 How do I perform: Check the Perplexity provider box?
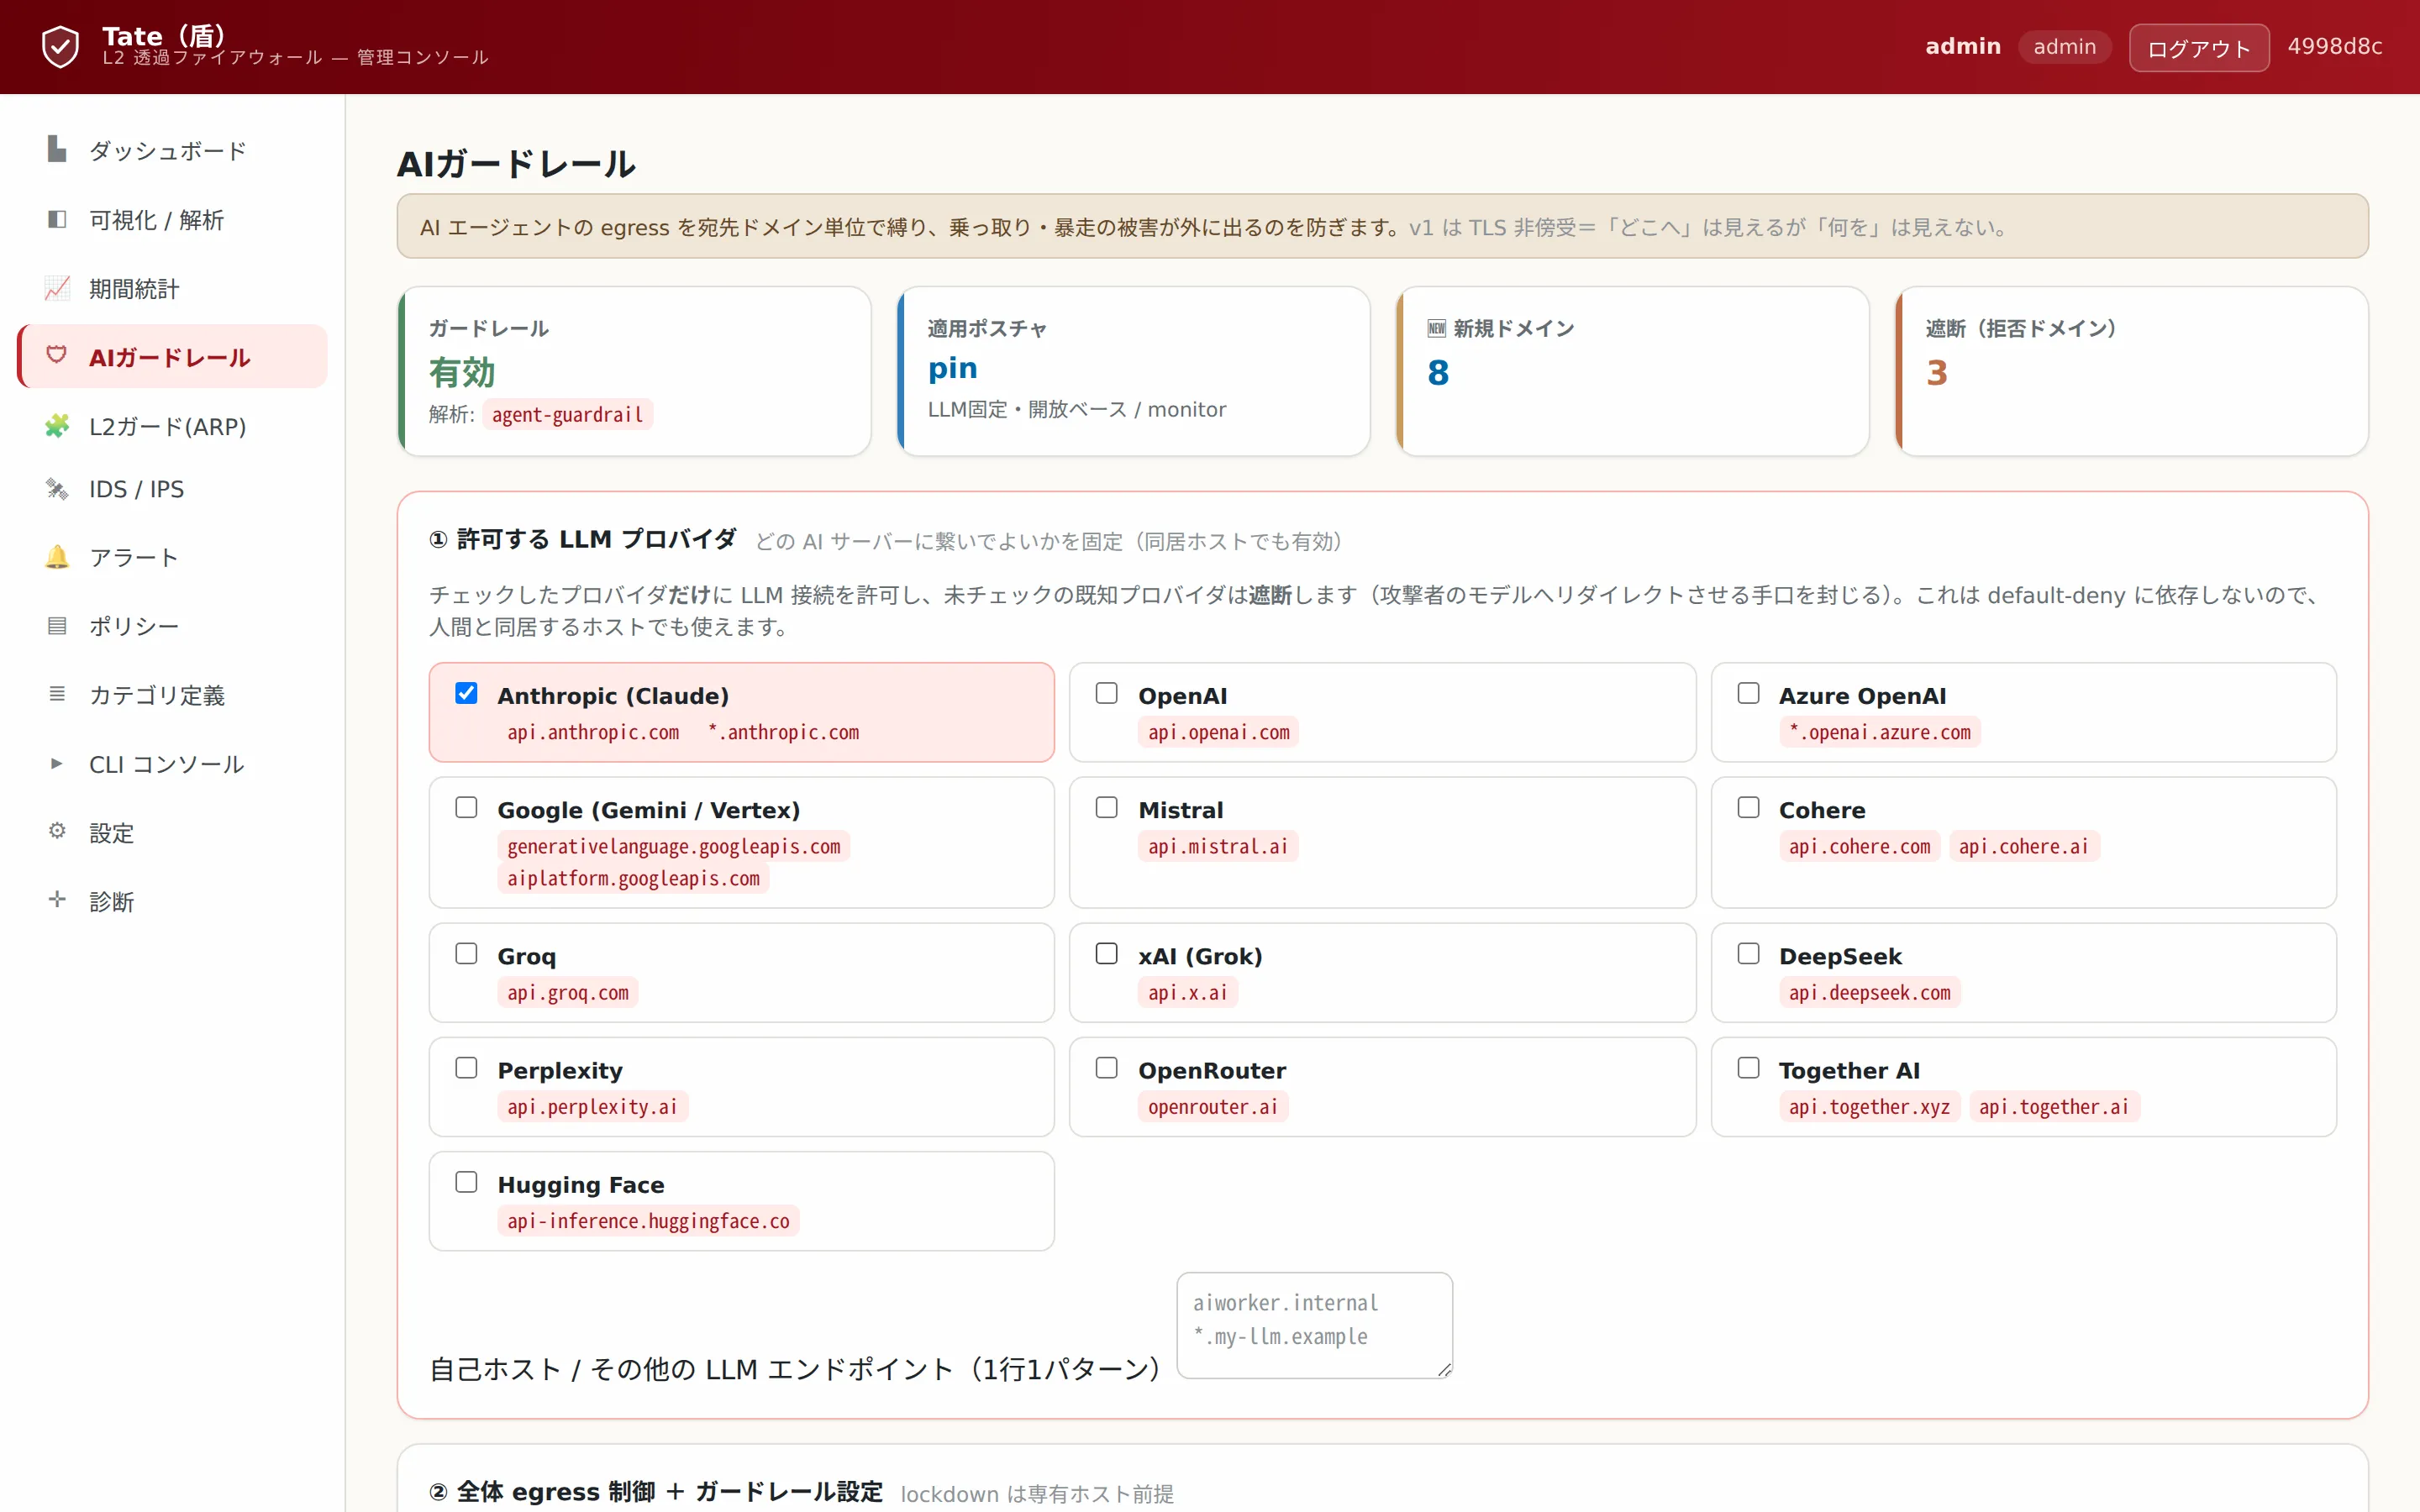click(x=466, y=1067)
